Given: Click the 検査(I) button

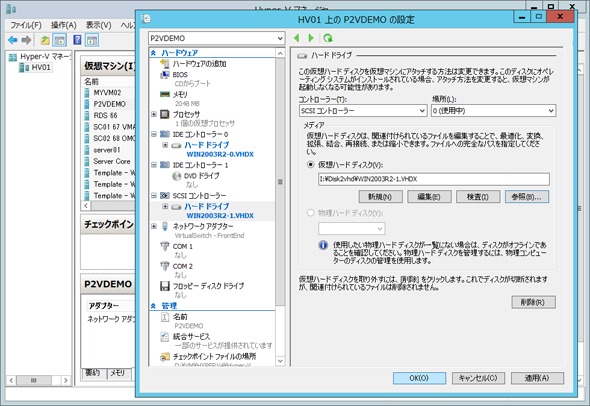Looking at the screenshot, I should point(478,196).
